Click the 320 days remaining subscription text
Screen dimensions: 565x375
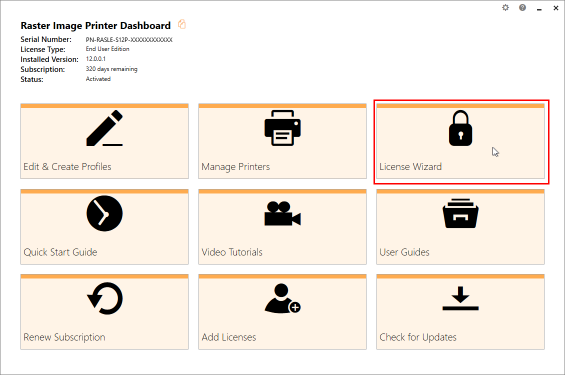coord(111,69)
